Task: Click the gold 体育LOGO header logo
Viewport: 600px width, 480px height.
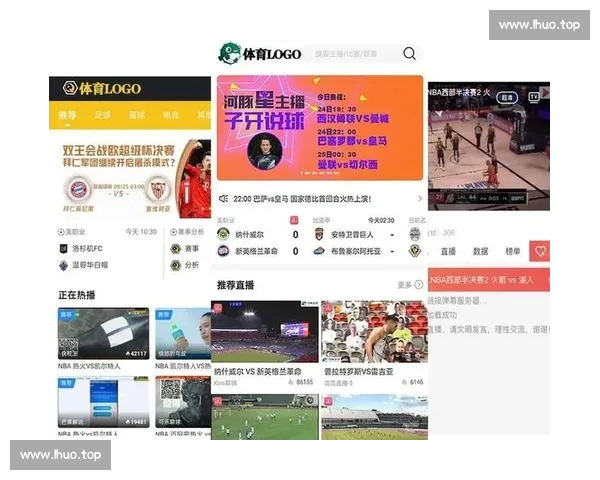Action: coord(102,88)
